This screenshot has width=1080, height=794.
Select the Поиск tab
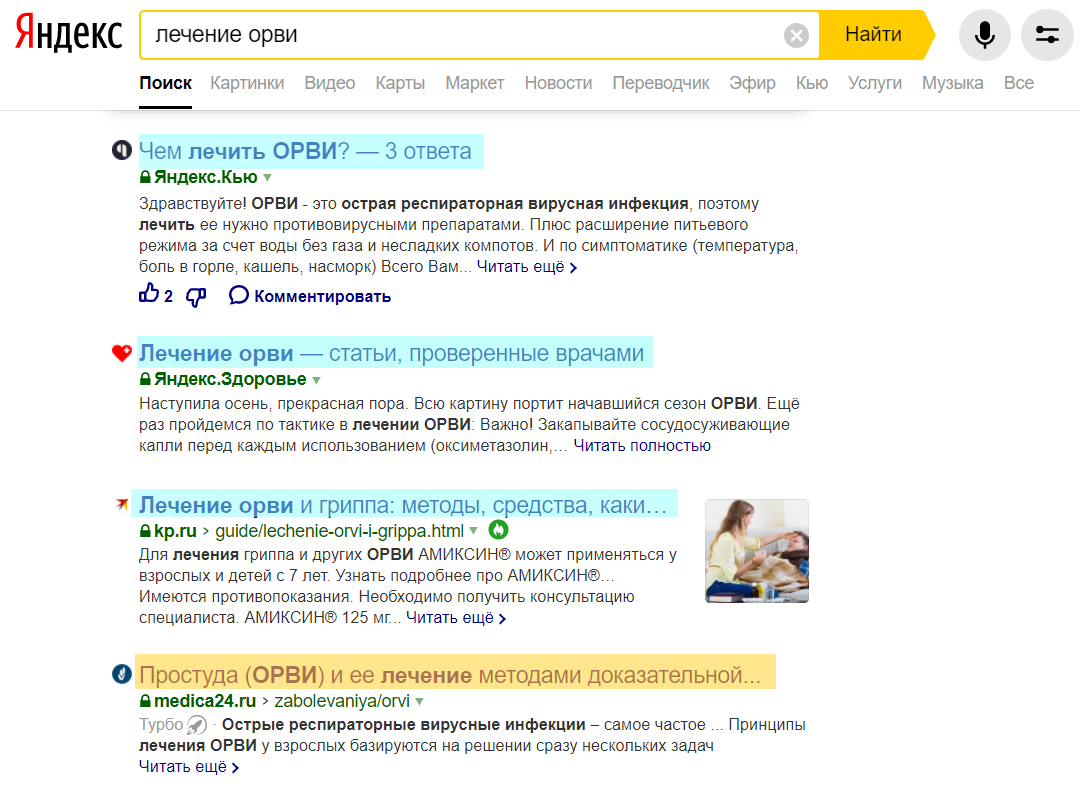point(165,83)
